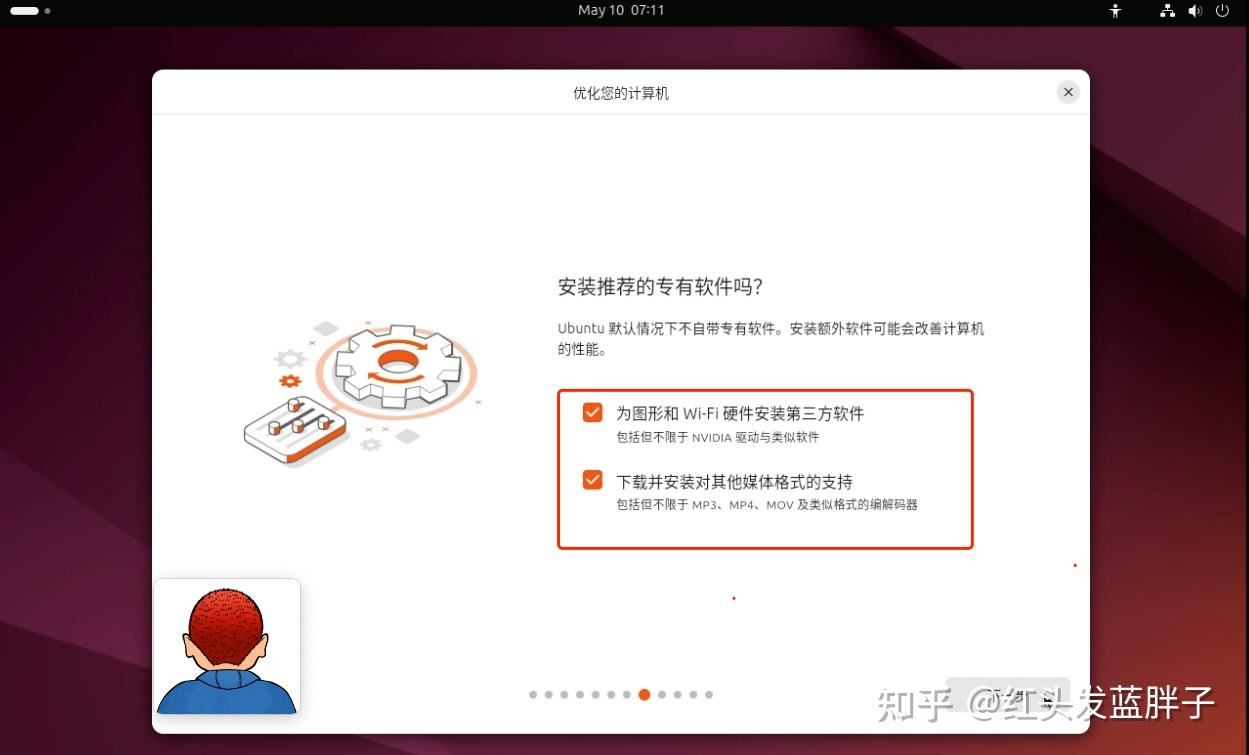Select the first page indicator dot
The width and height of the screenshot is (1249, 755).
pos(533,694)
